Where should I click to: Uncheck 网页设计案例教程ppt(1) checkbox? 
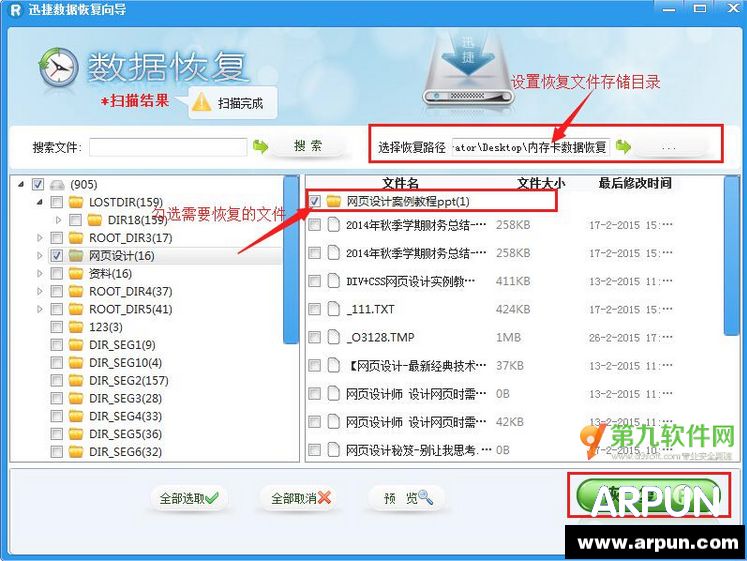click(x=314, y=201)
